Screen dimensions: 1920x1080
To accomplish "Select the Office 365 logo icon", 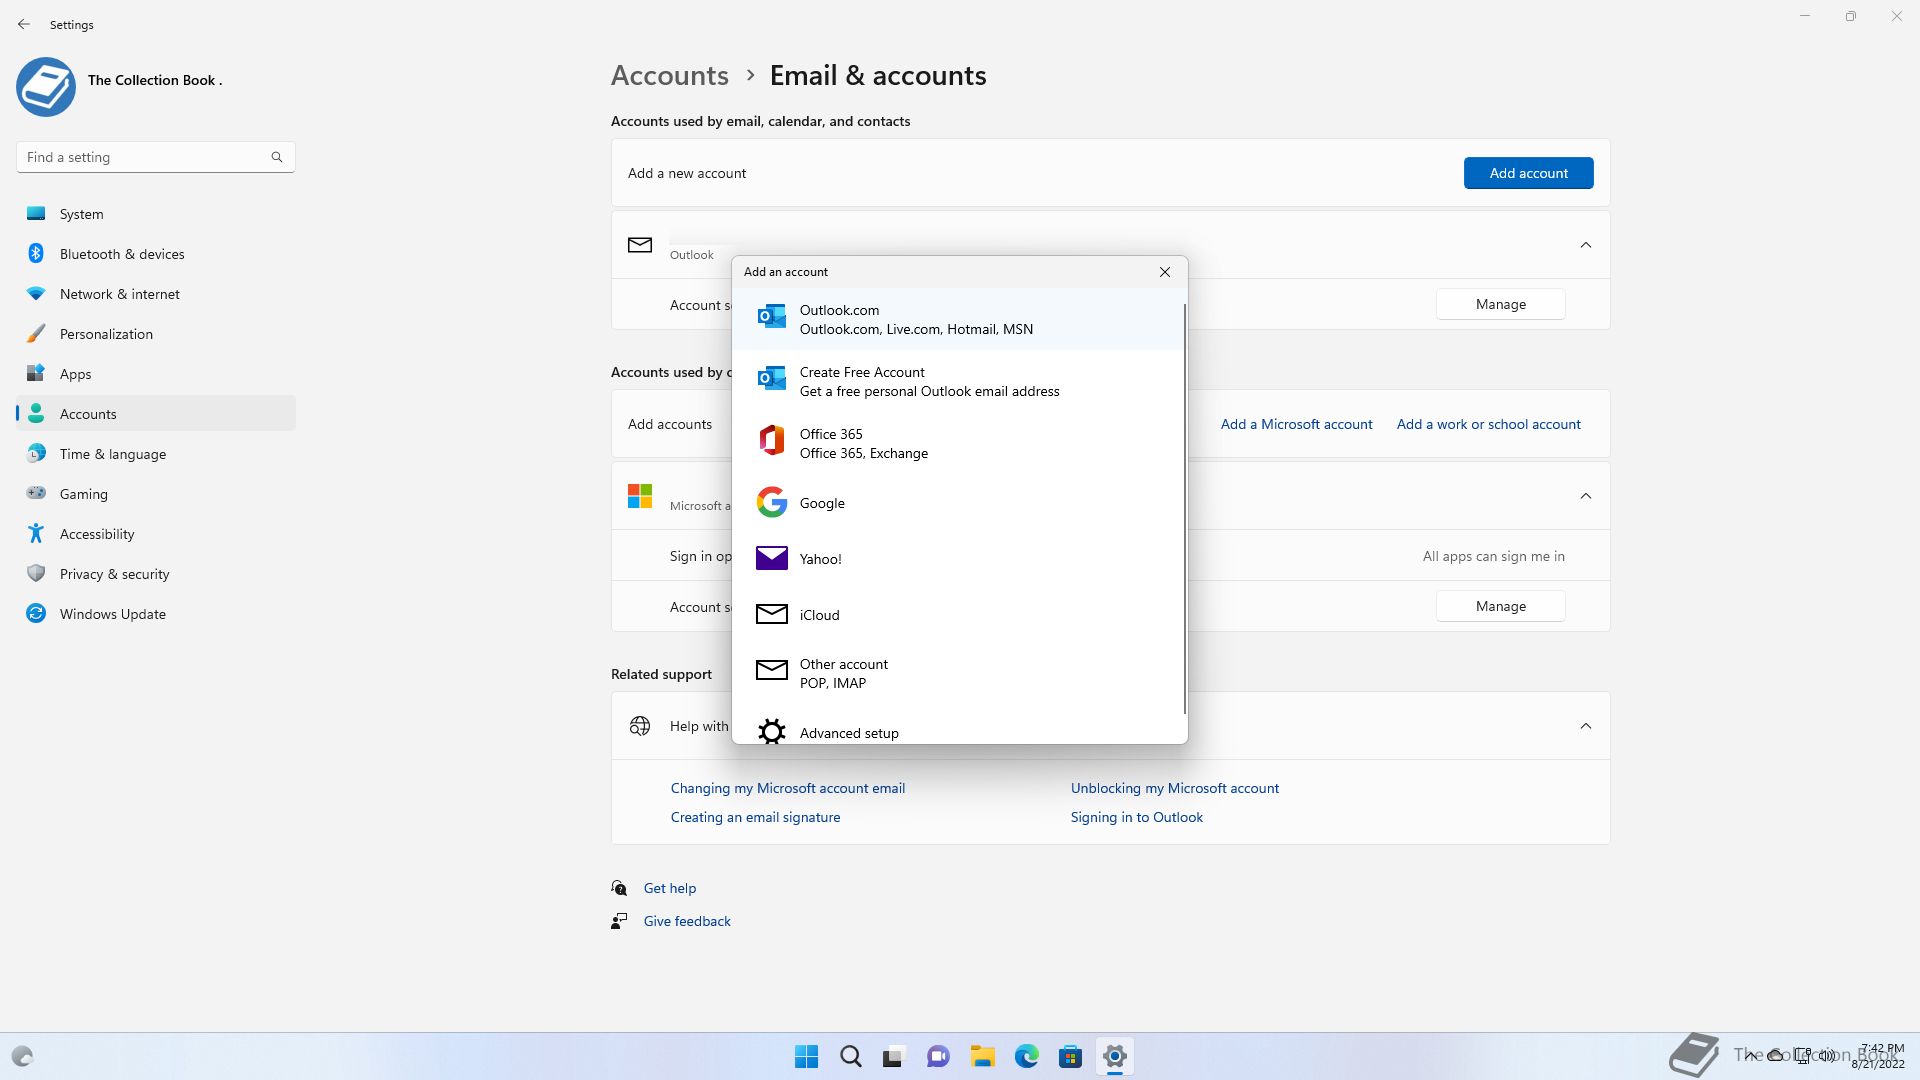I will 771,441.
